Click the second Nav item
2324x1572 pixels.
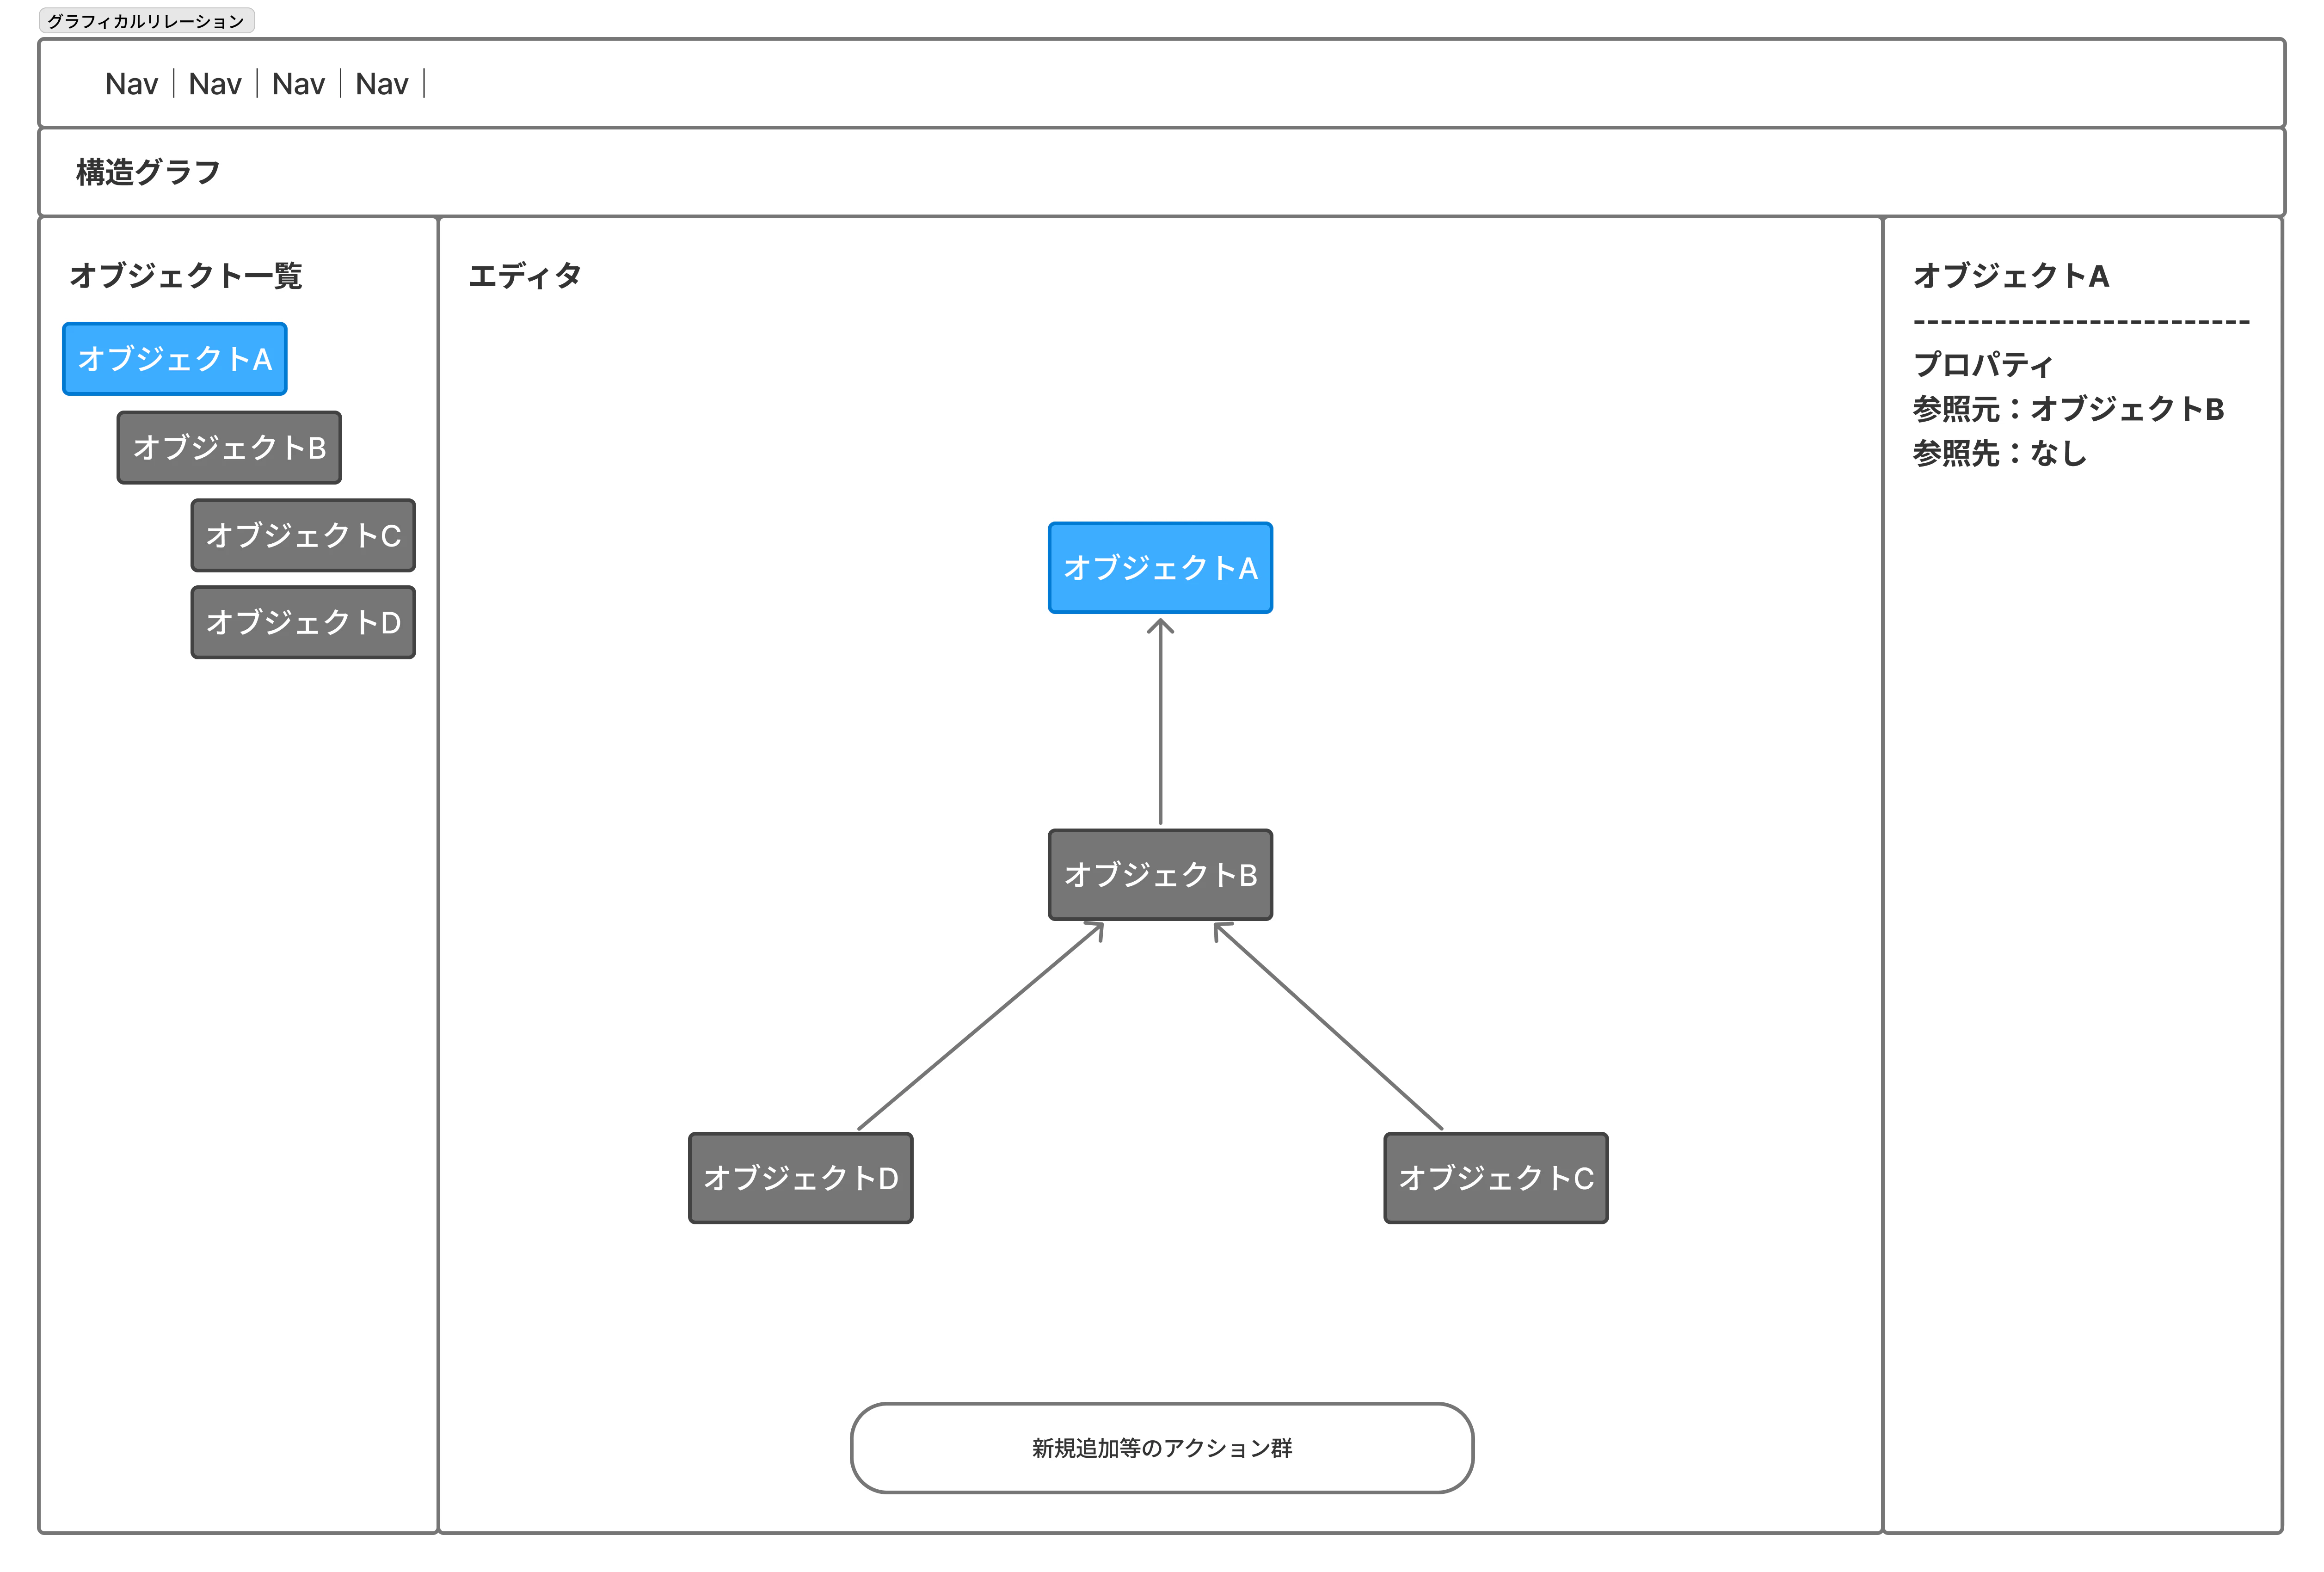pos(215,84)
